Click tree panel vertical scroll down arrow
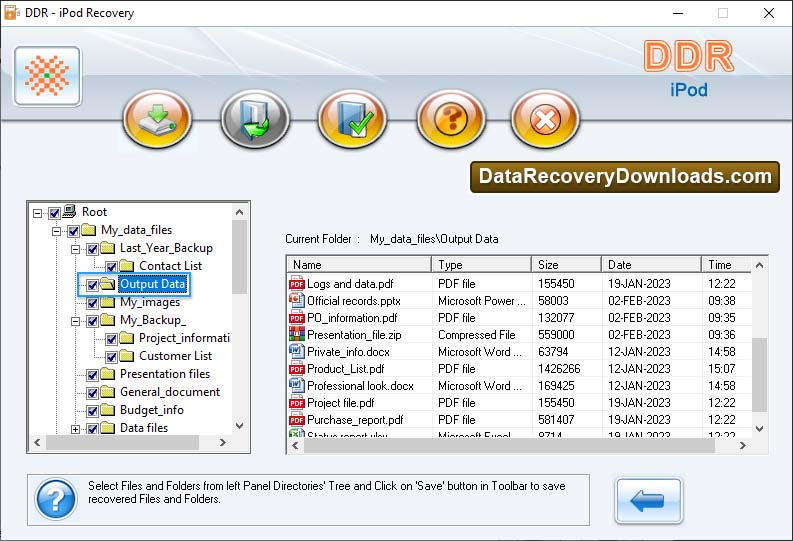793x541 pixels. point(240,426)
